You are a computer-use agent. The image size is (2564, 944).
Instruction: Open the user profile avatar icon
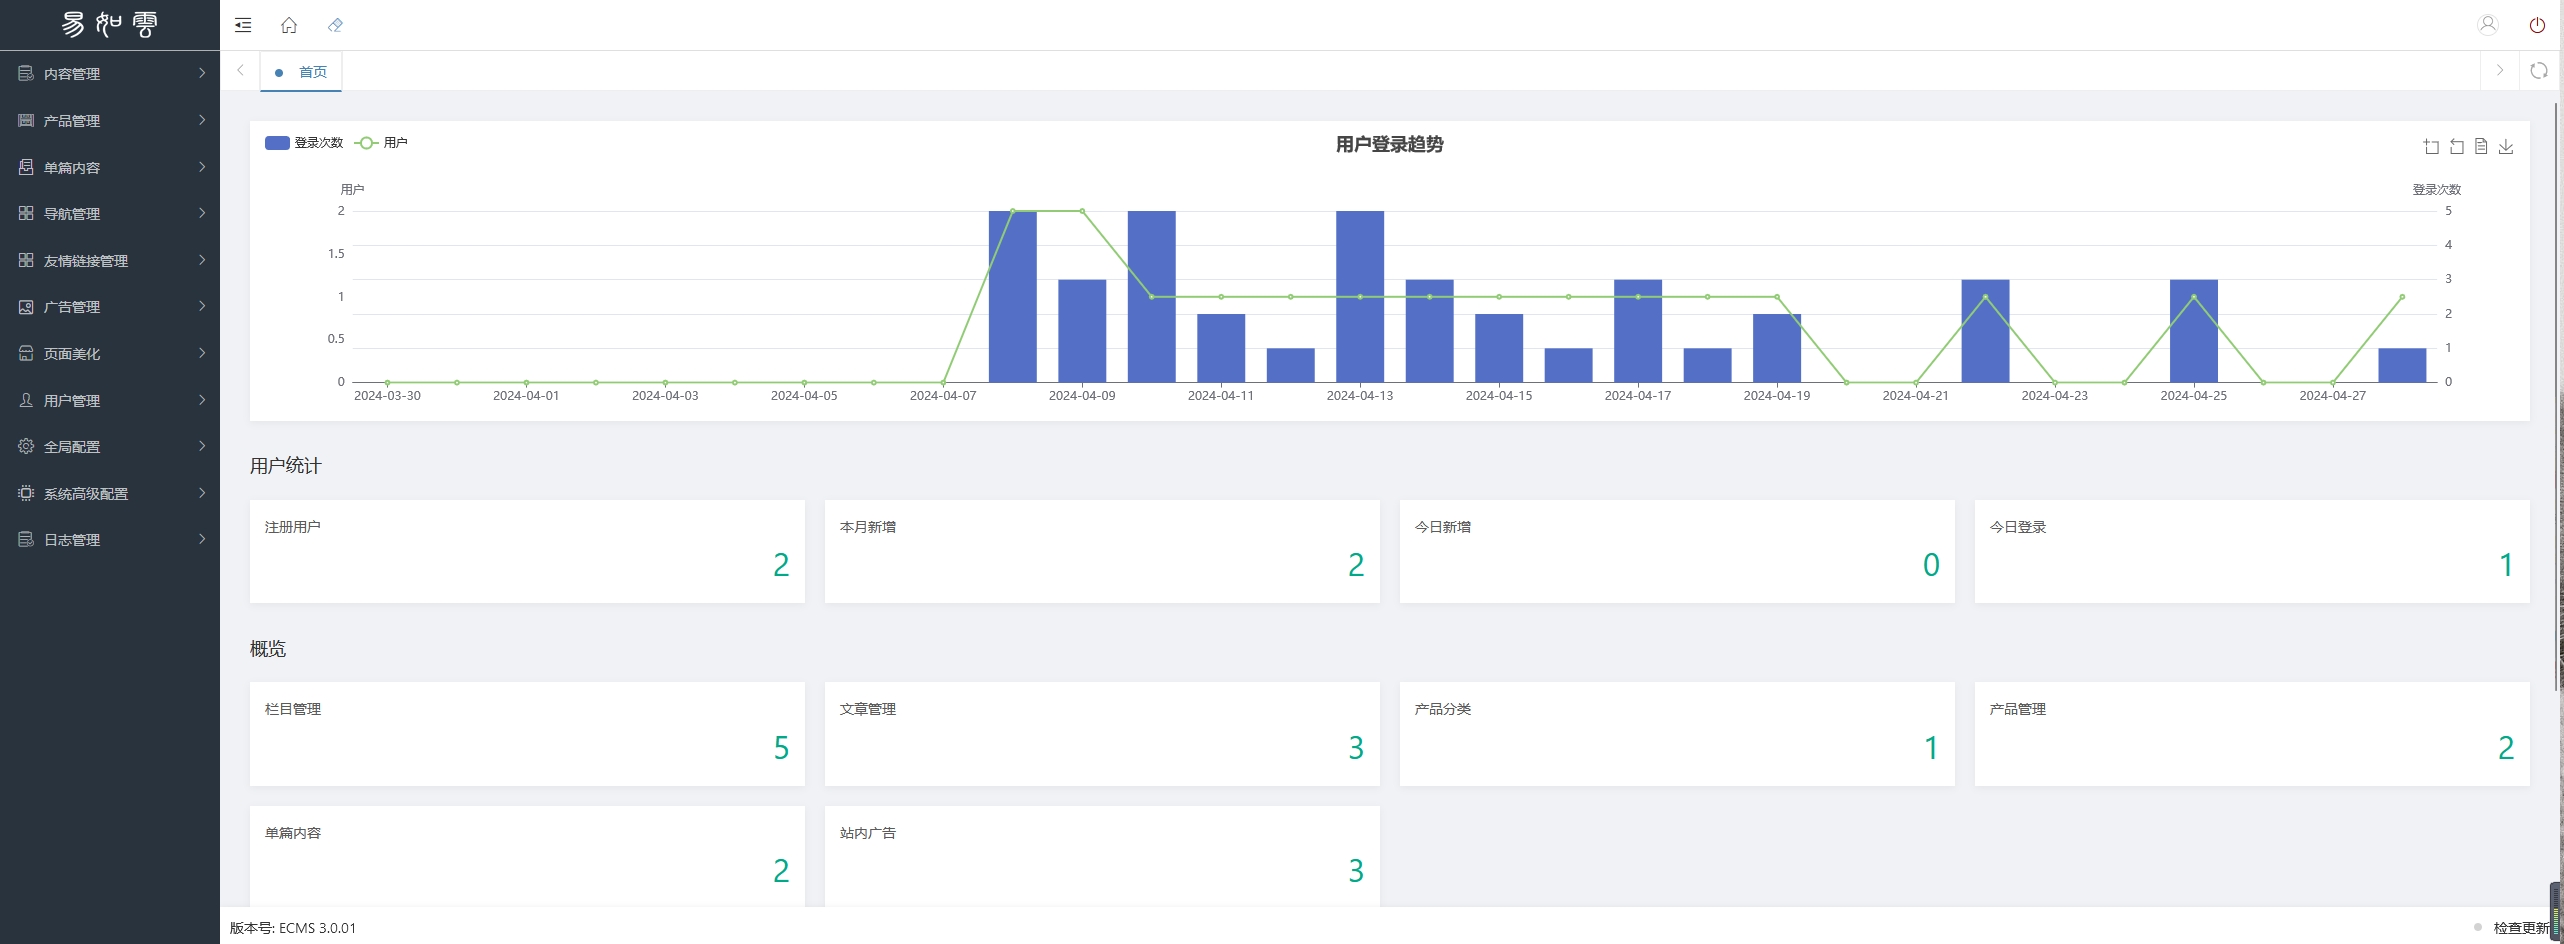(2488, 25)
